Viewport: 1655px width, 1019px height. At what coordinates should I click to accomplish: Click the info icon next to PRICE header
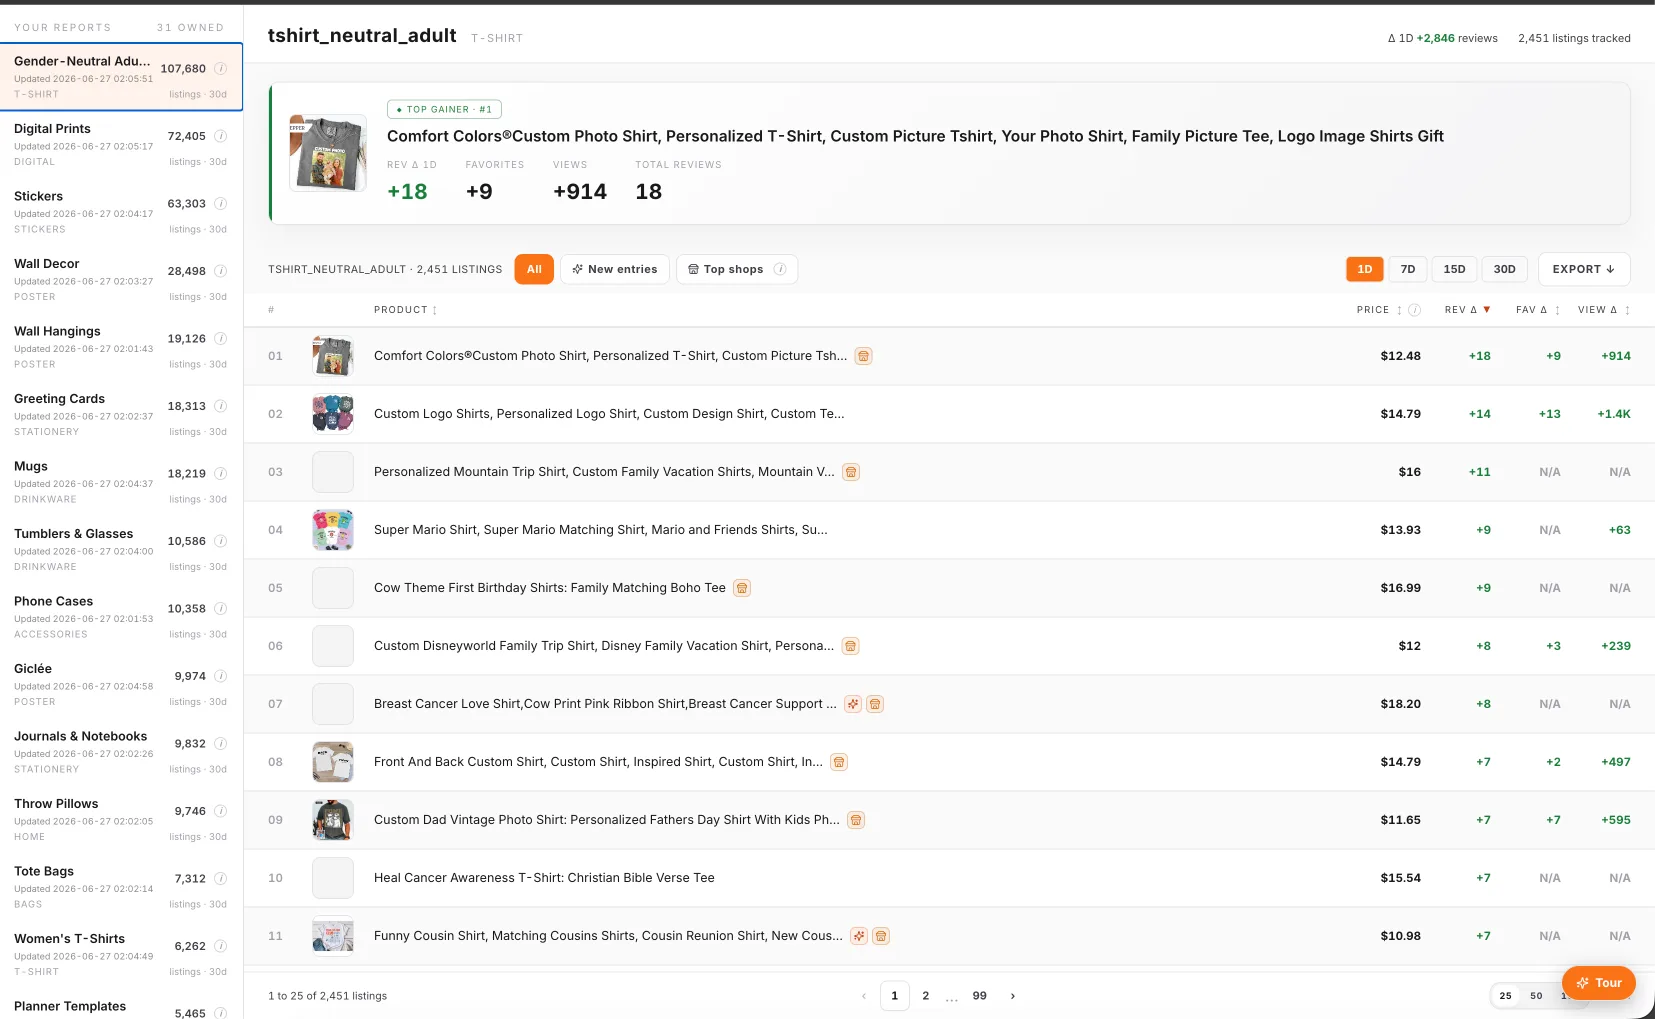click(1415, 310)
